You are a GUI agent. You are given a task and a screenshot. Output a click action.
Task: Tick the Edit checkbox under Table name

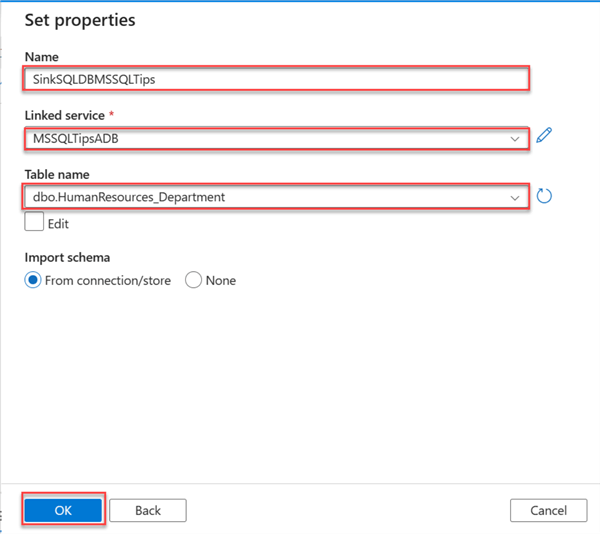click(34, 221)
